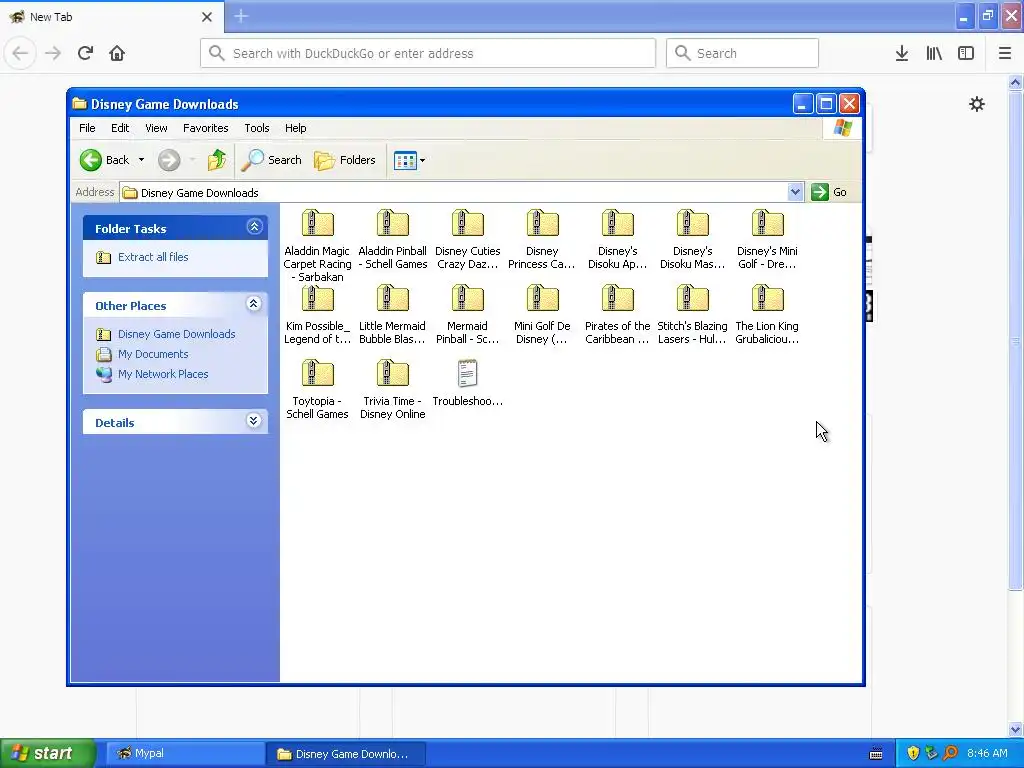Open the Favorites menu
Viewport: 1024px width, 768px height.
206,128
